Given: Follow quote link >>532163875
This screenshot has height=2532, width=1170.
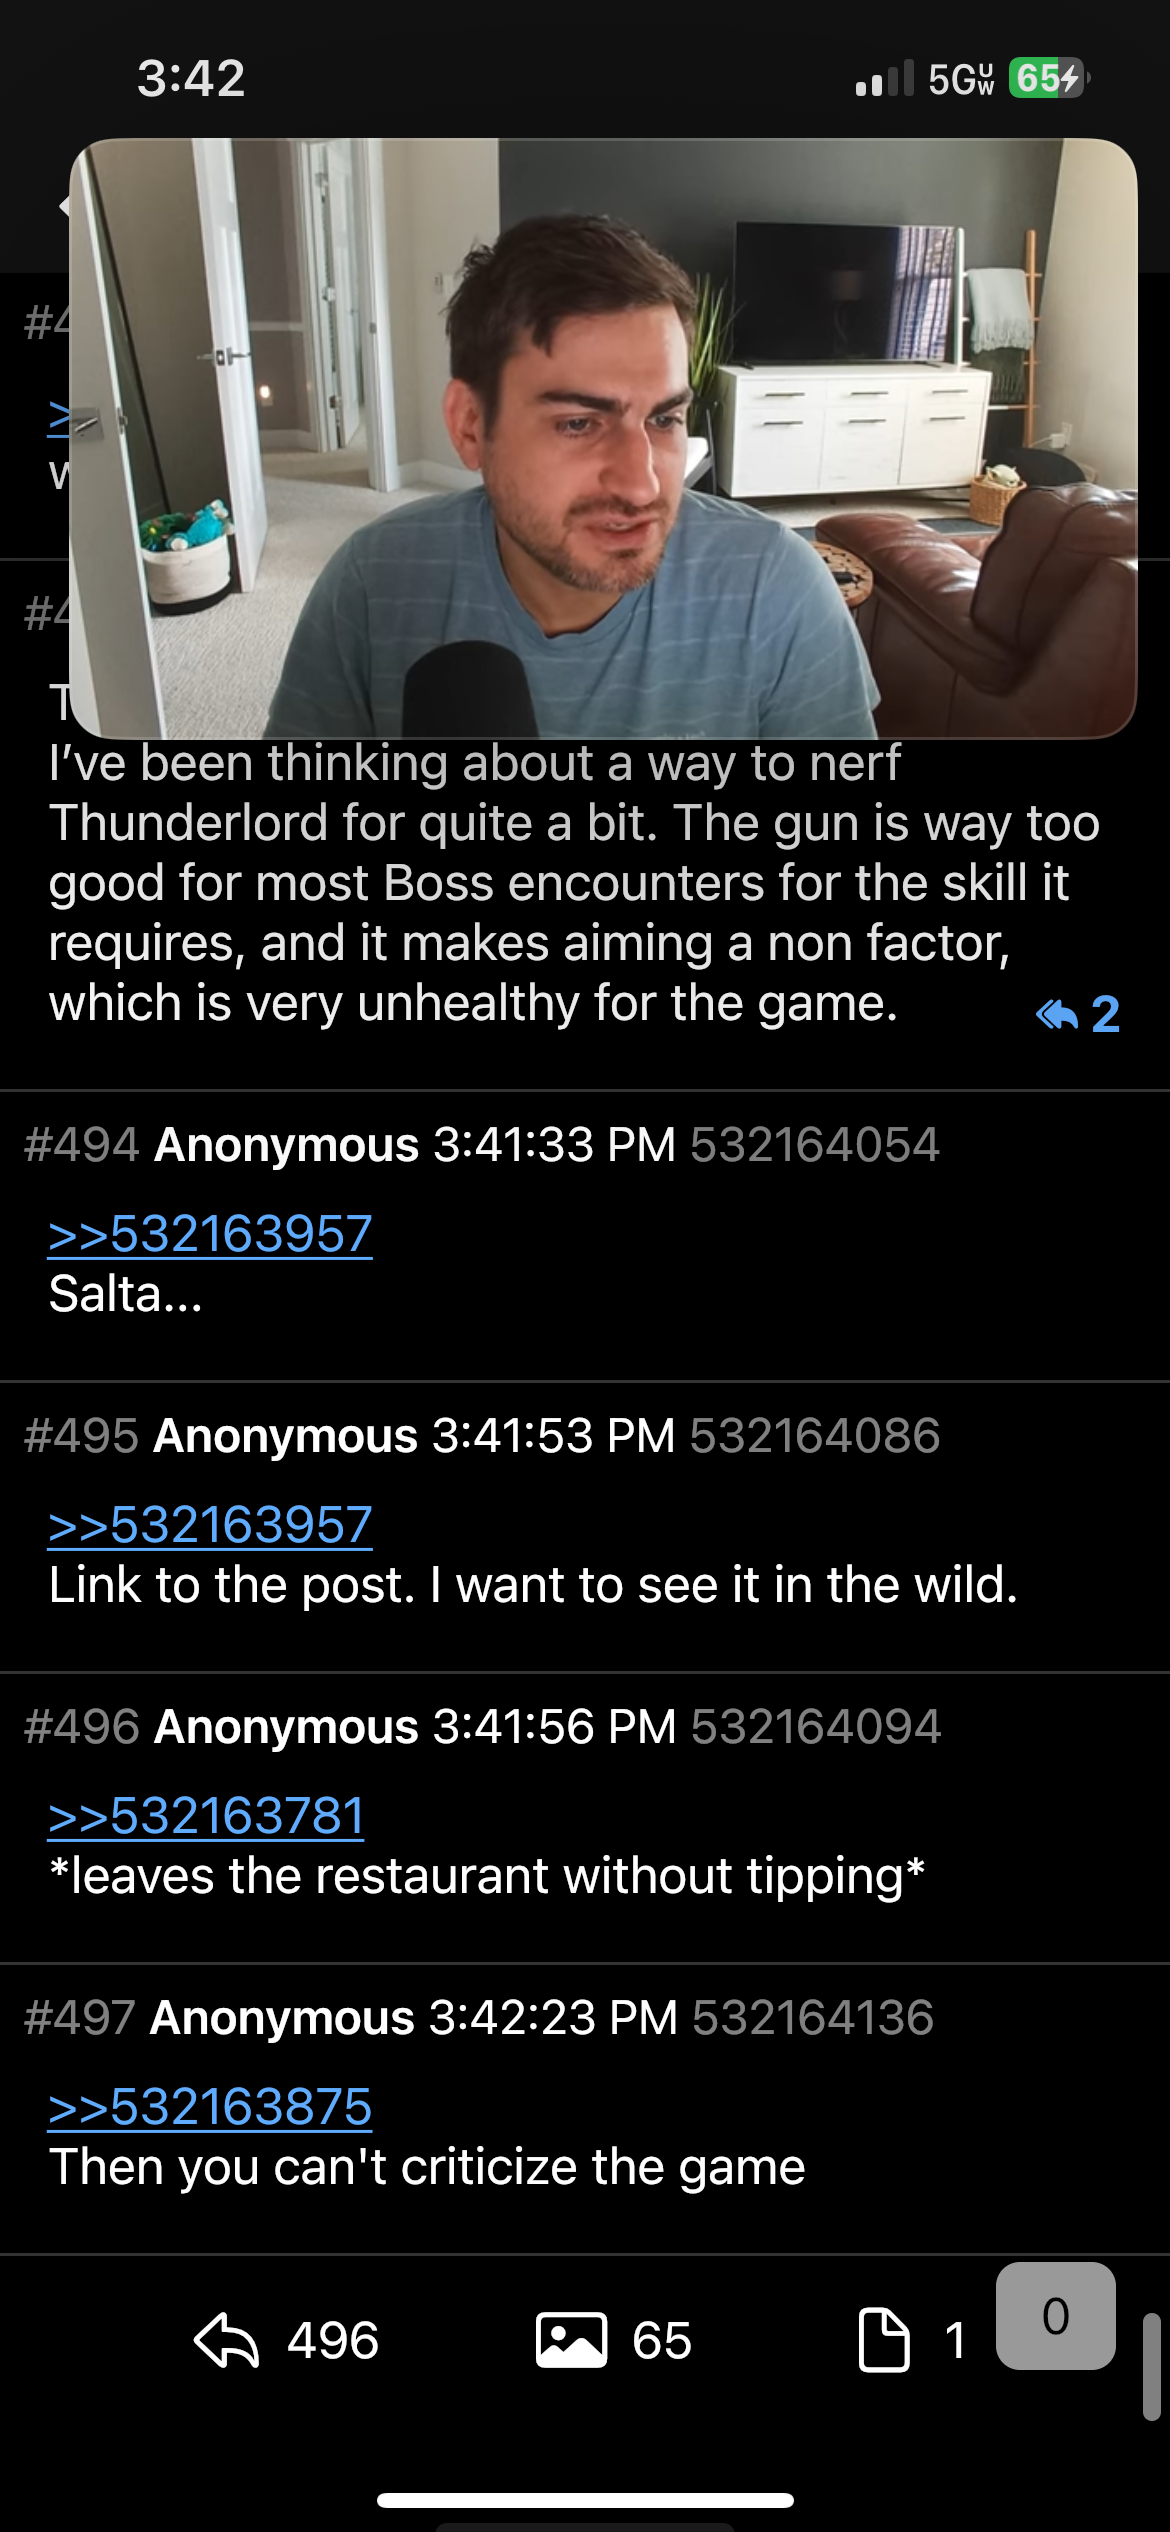Looking at the screenshot, I should [210, 2107].
